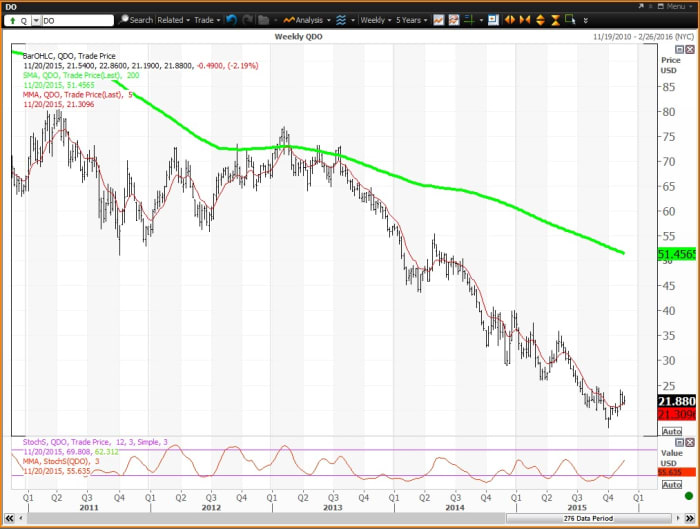Expand chart horizontally with orange arrows icon
The width and height of the screenshot is (700, 529).
coord(507,20)
